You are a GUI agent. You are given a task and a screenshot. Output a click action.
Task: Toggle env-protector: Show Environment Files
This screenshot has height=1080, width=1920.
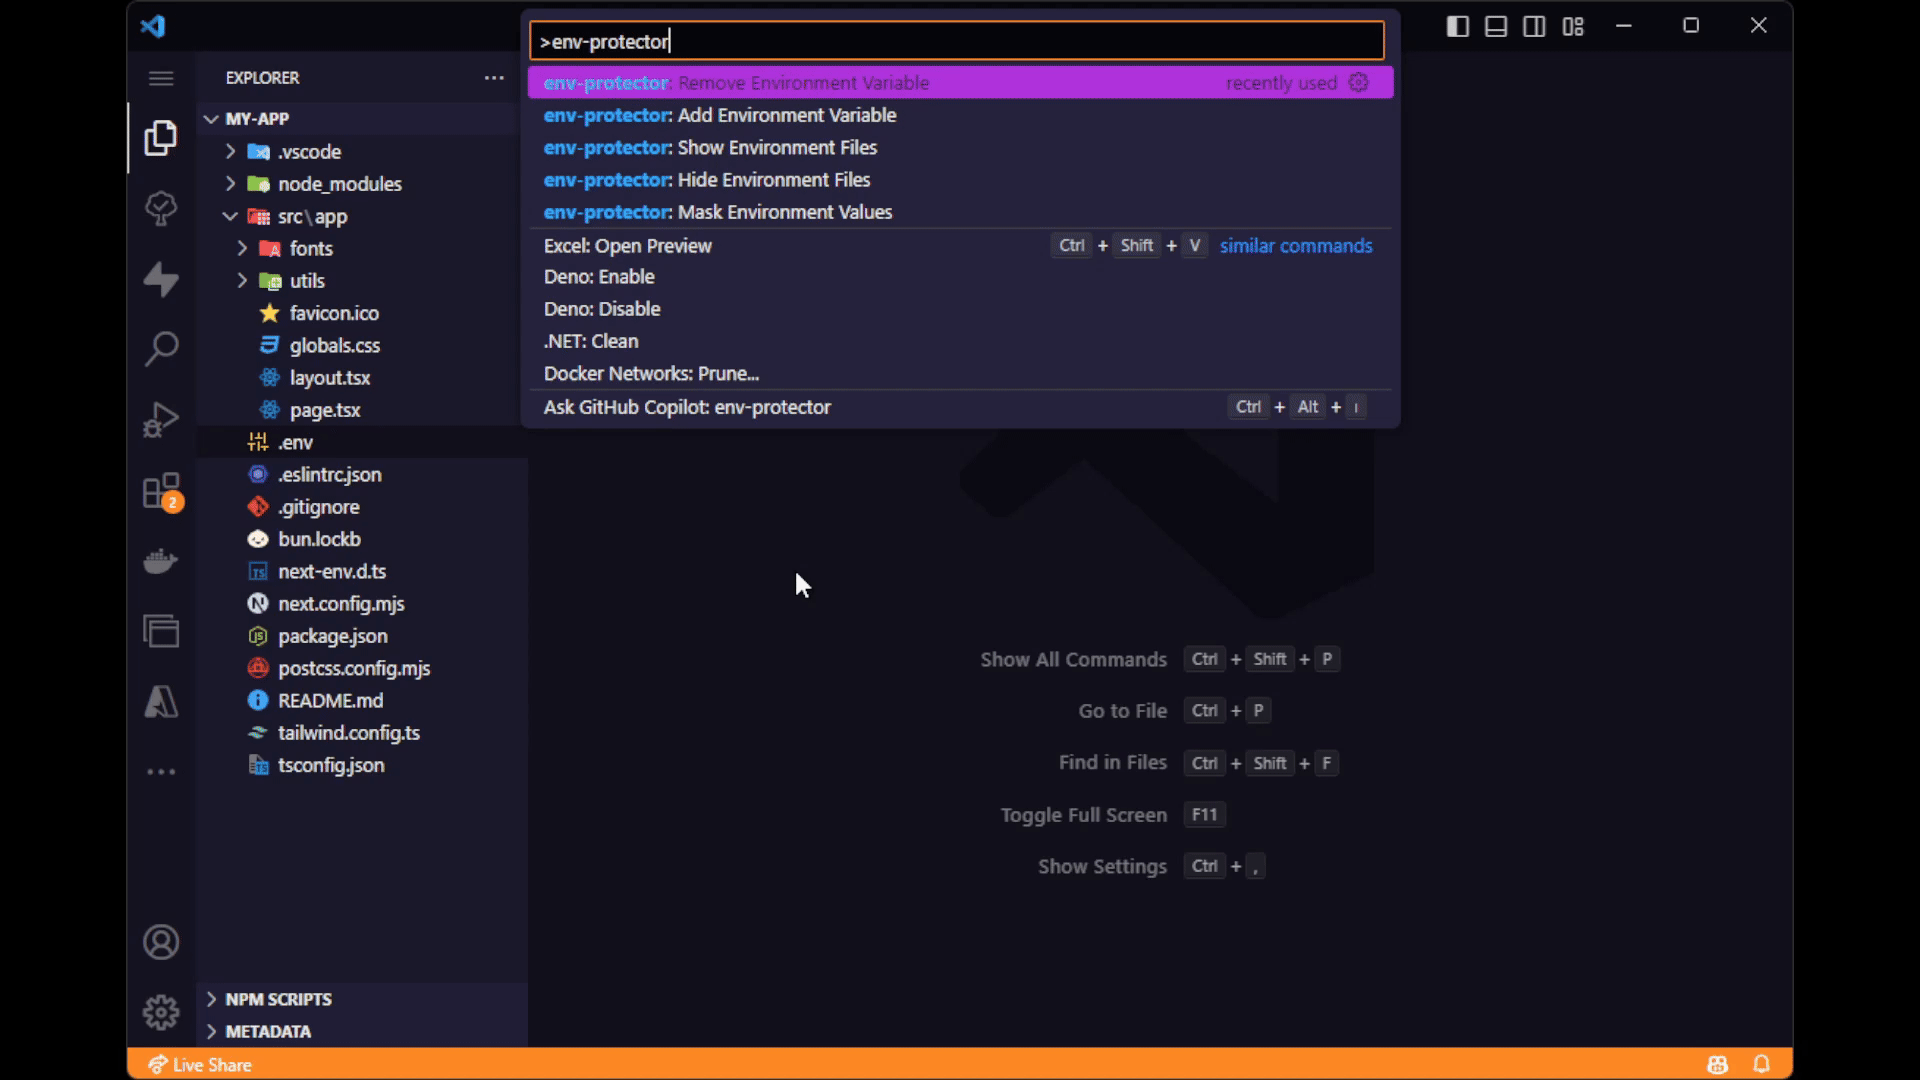708,146
